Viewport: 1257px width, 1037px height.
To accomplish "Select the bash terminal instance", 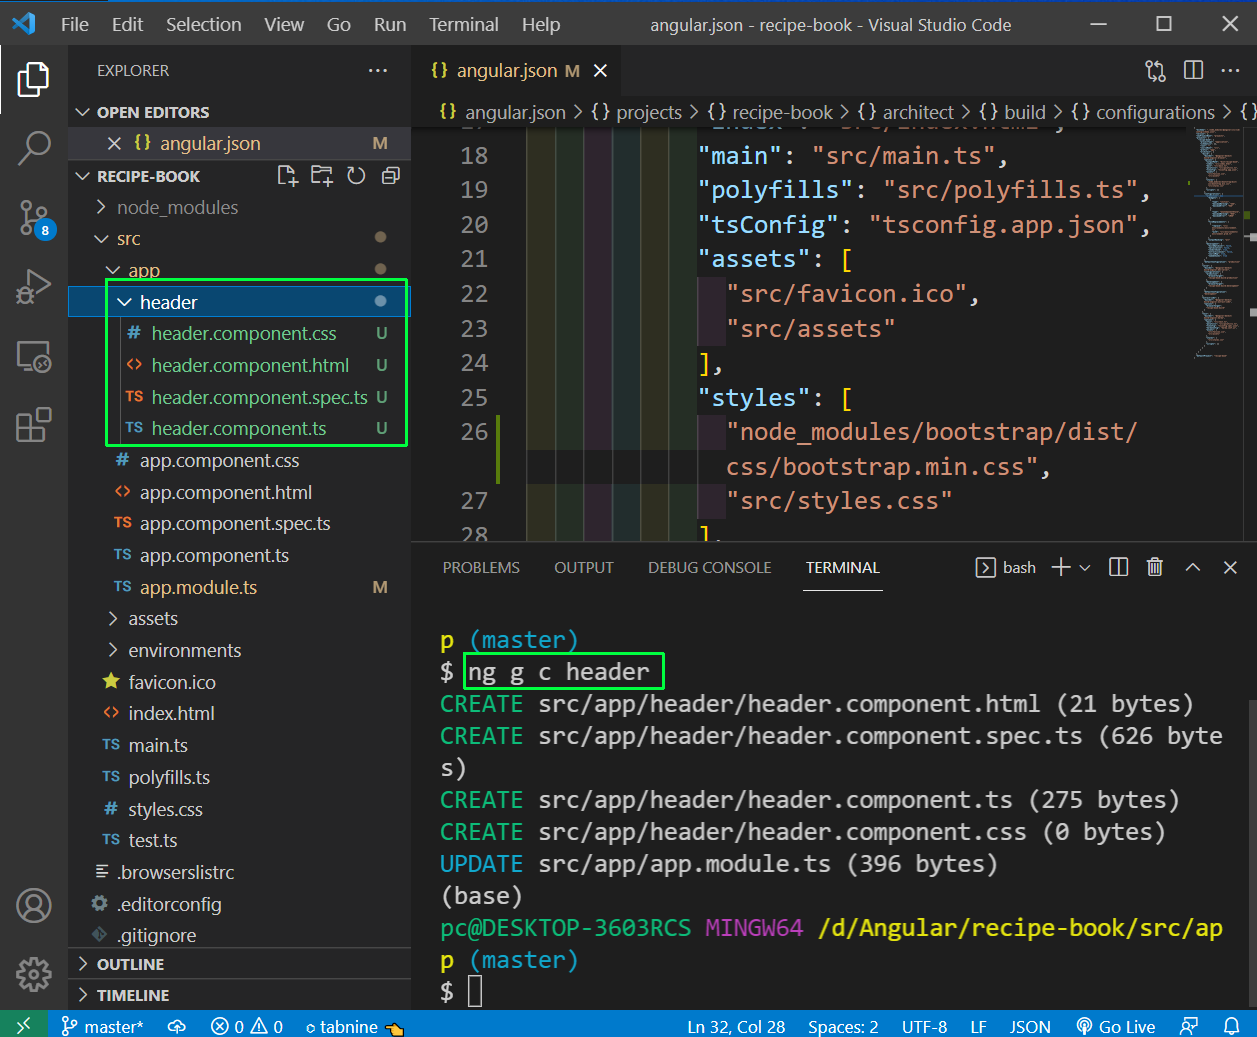I will pyautogui.click(x=1006, y=567).
